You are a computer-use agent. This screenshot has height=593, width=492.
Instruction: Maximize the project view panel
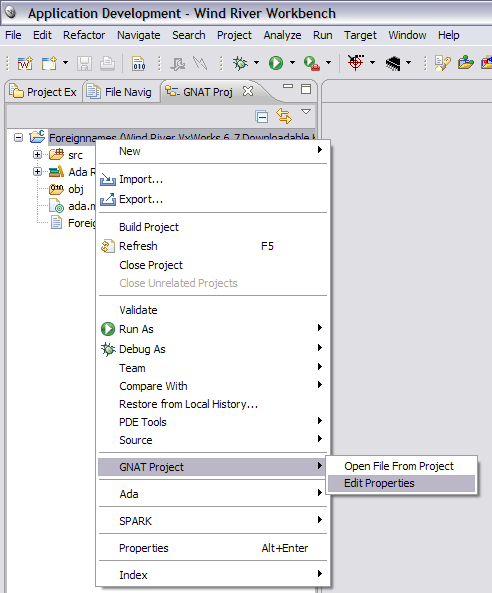point(306,89)
